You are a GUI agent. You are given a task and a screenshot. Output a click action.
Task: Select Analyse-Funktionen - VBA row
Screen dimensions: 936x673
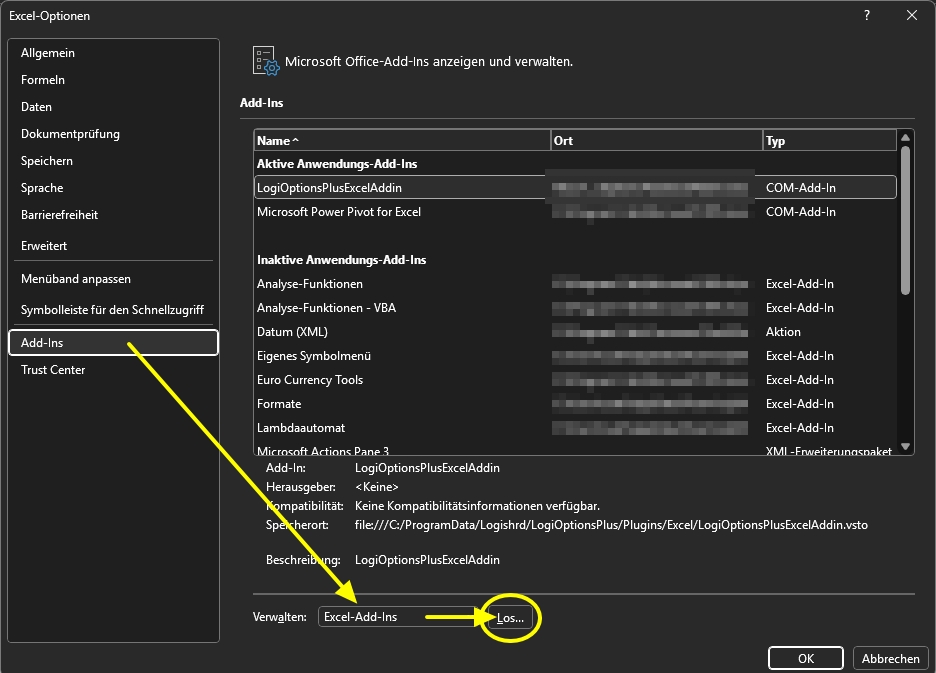coord(326,308)
